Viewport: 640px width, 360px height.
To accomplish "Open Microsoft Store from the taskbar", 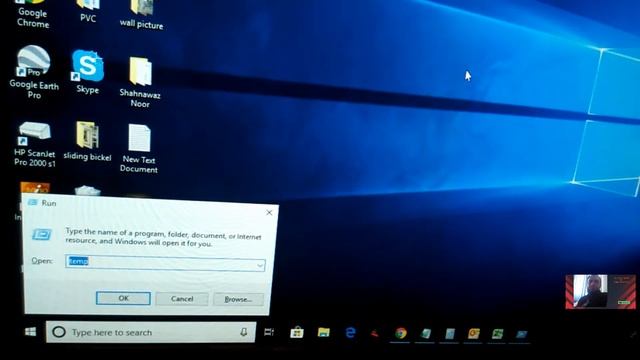I will pos(297,333).
